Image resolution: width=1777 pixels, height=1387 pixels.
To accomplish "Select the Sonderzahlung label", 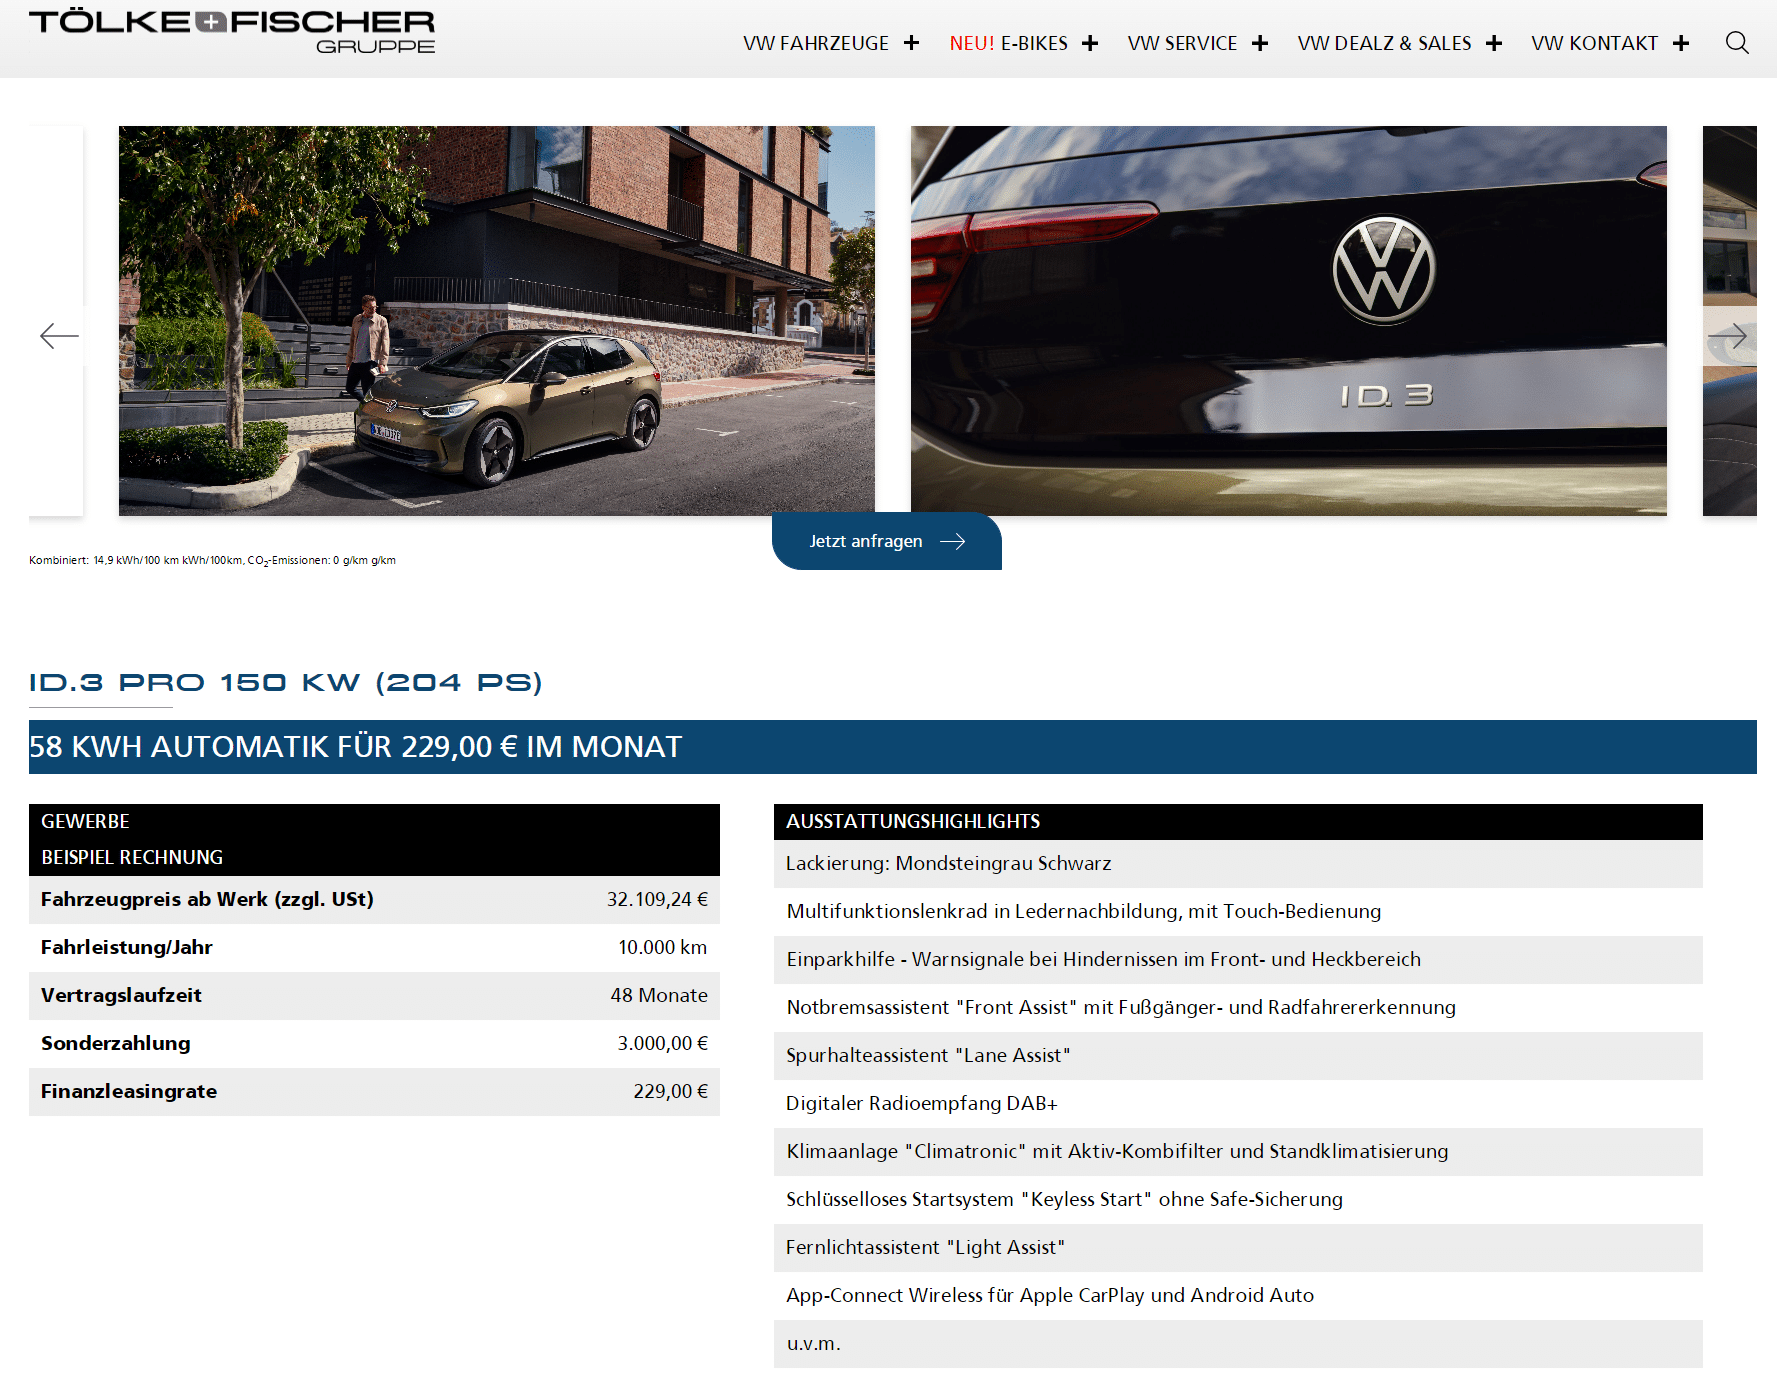I will (x=116, y=1043).
